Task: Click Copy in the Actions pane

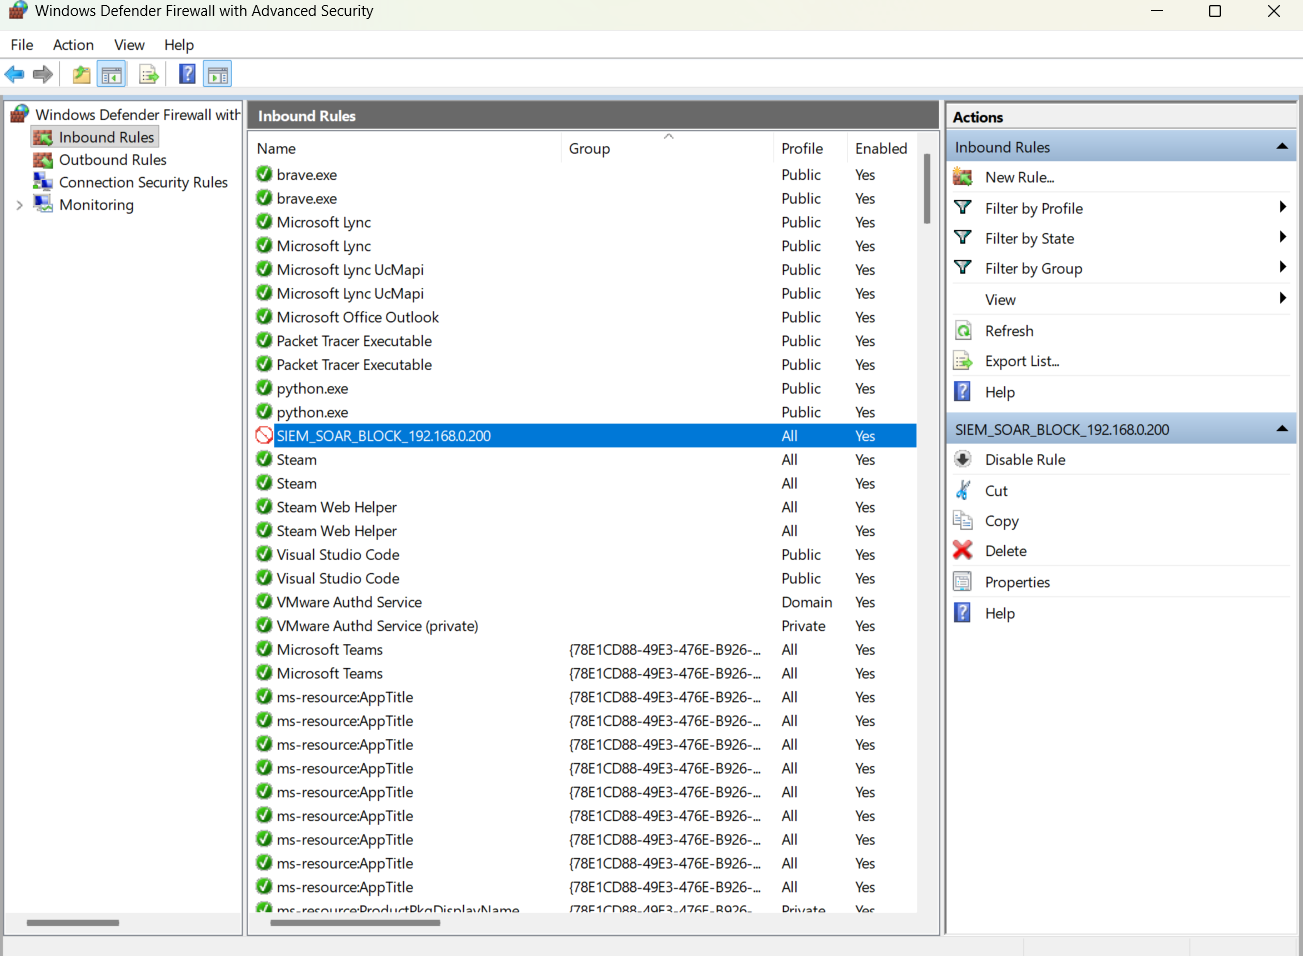Action: pyautogui.click(x=1001, y=521)
